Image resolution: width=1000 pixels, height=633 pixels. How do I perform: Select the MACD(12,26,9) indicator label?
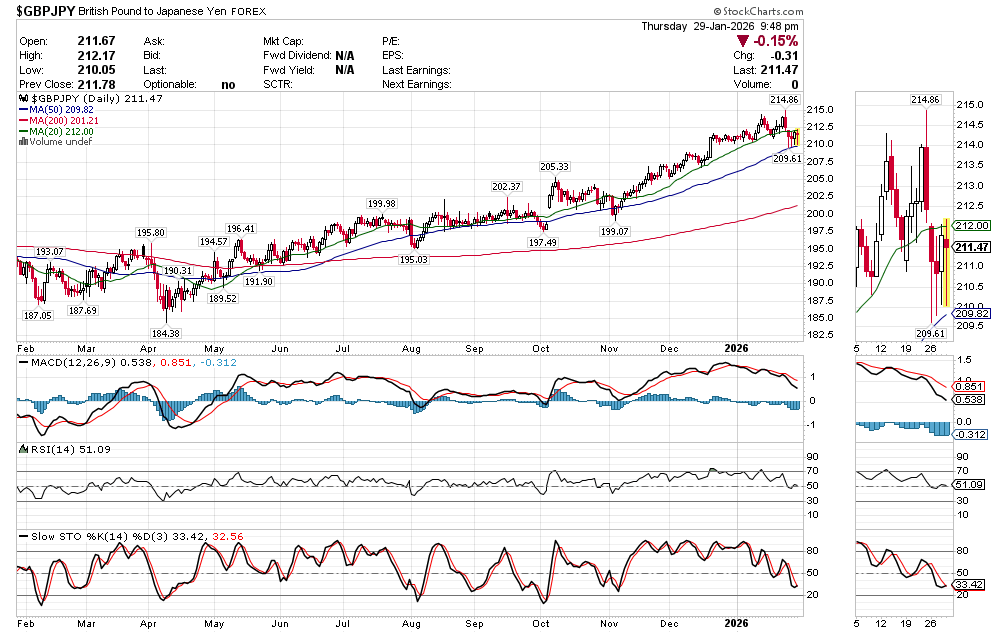66,362
